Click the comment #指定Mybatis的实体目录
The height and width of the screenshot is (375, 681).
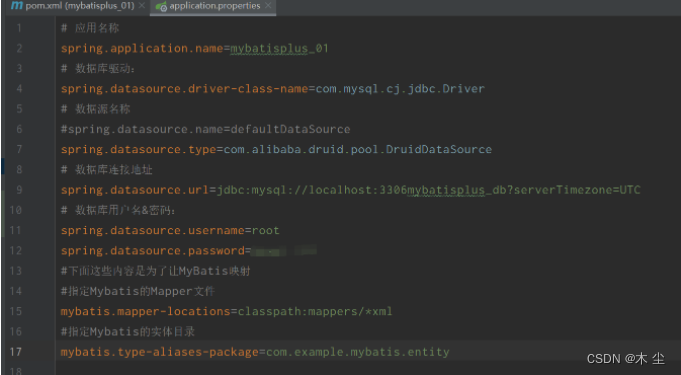tap(128, 332)
